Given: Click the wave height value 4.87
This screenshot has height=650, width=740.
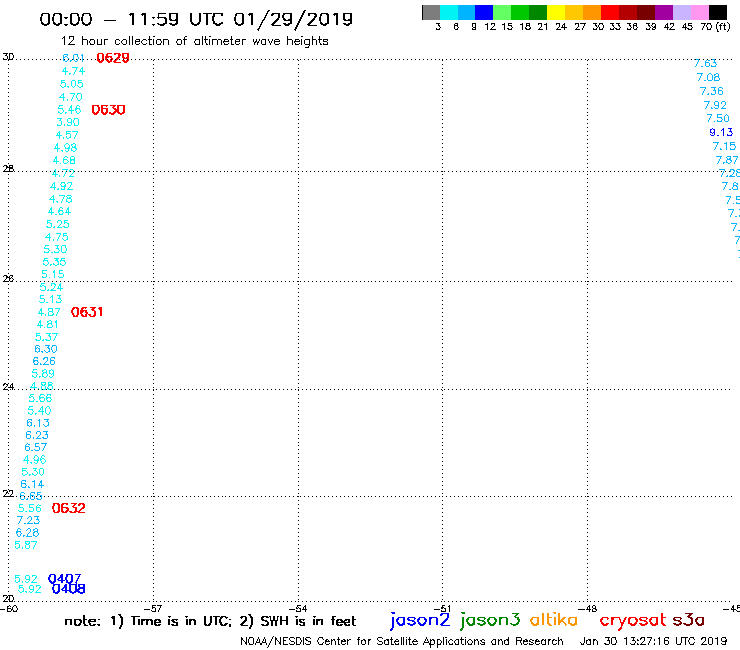Looking at the screenshot, I should pyautogui.click(x=49, y=312).
